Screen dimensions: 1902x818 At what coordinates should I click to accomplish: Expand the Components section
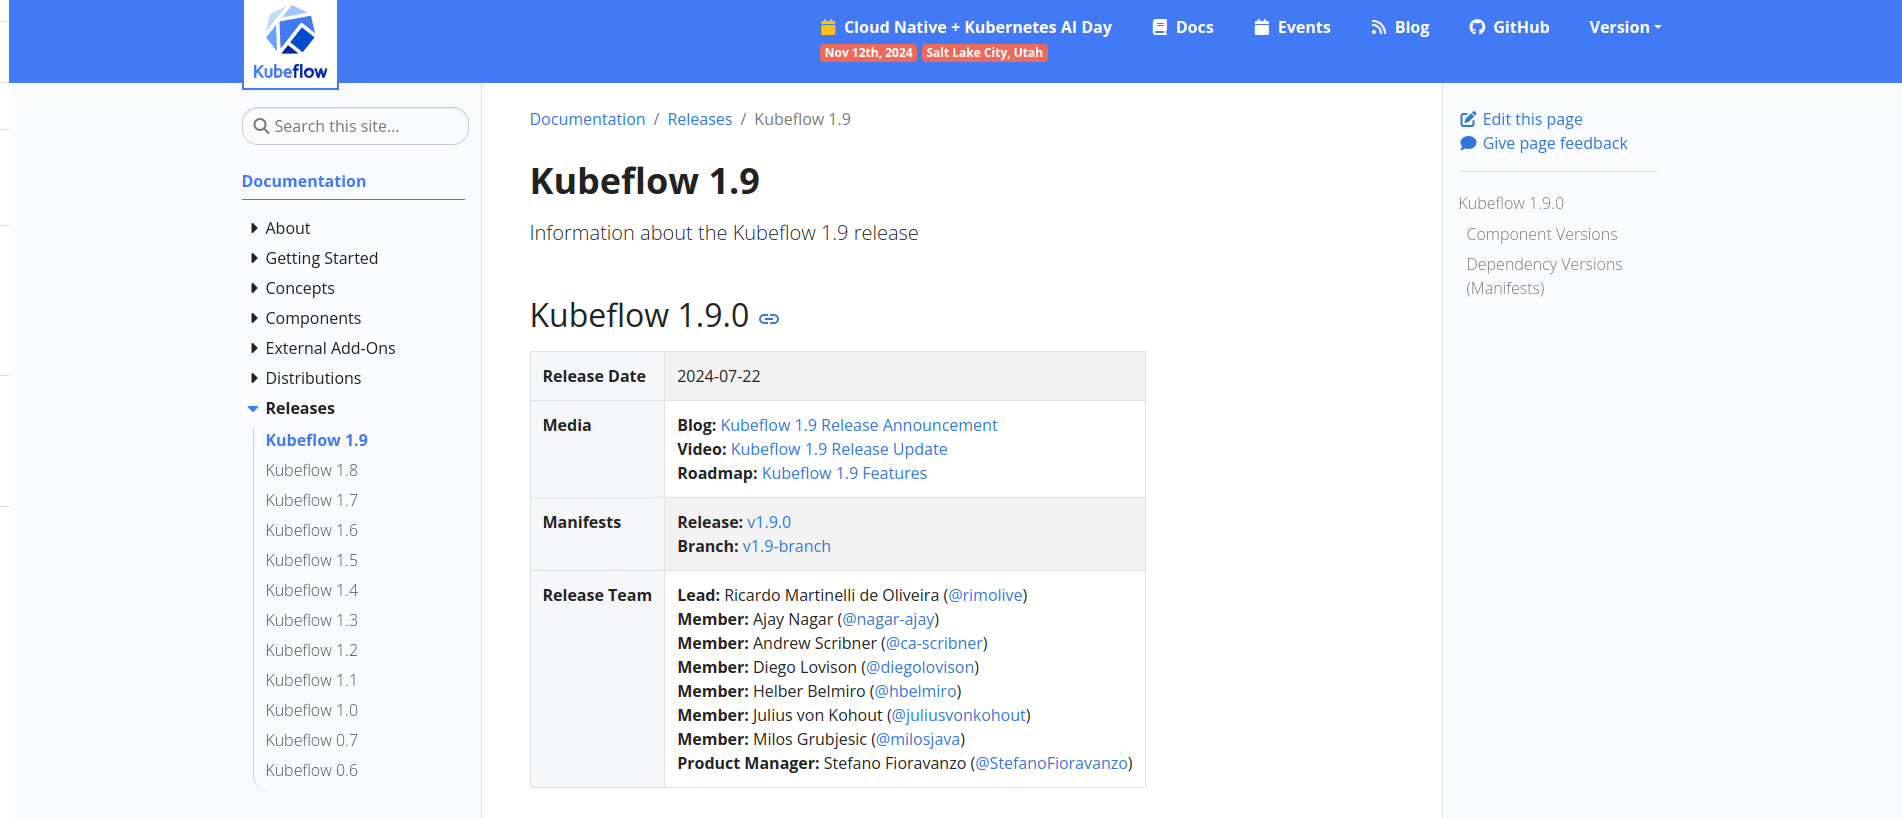pyautogui.click(x=254, y=318)
